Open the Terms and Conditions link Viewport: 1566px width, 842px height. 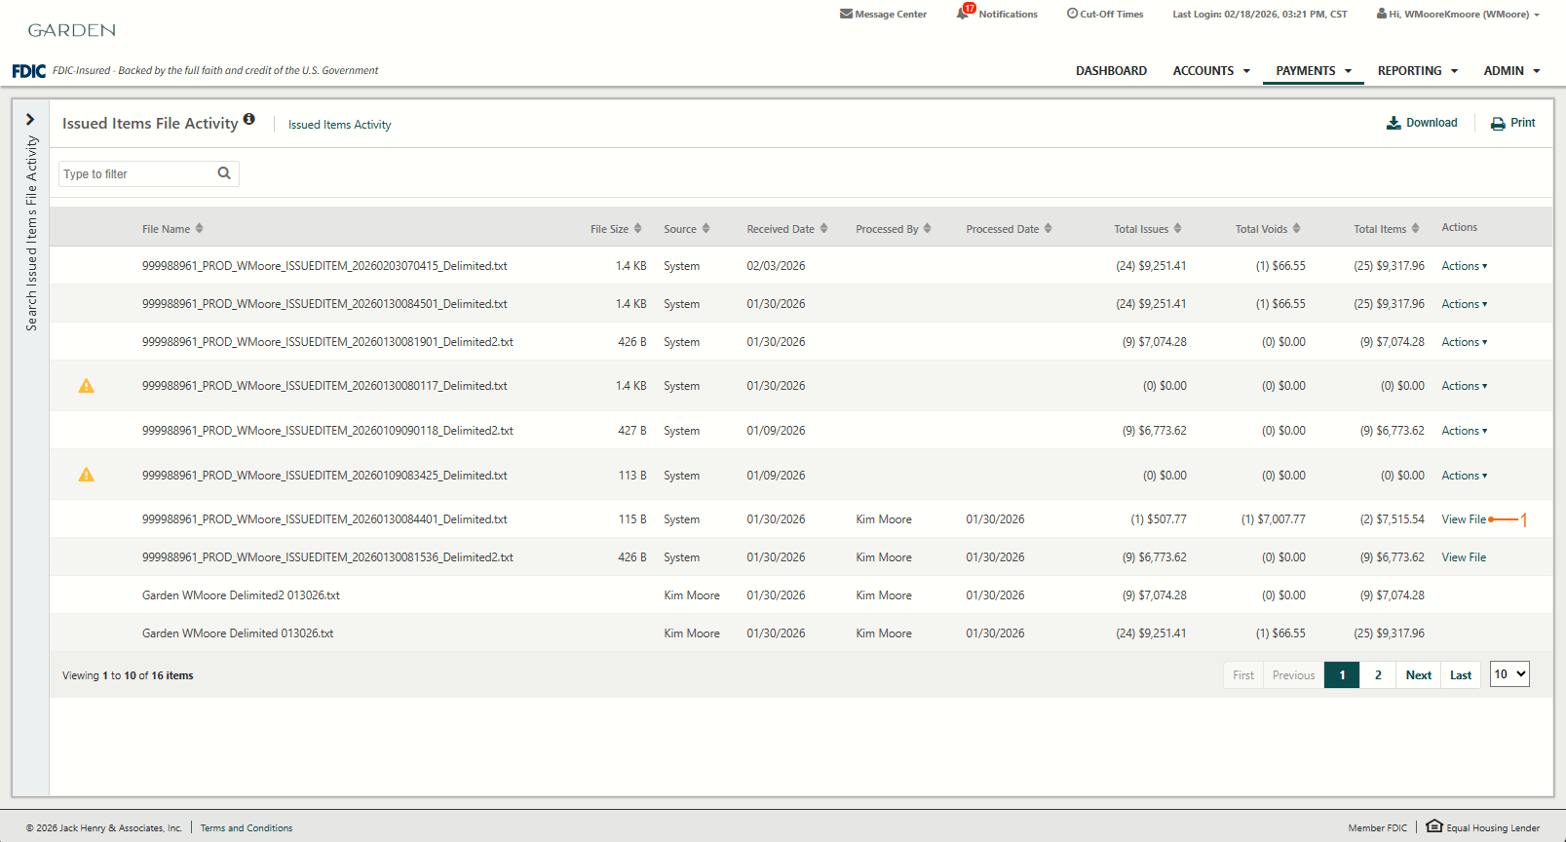[246, 828]
